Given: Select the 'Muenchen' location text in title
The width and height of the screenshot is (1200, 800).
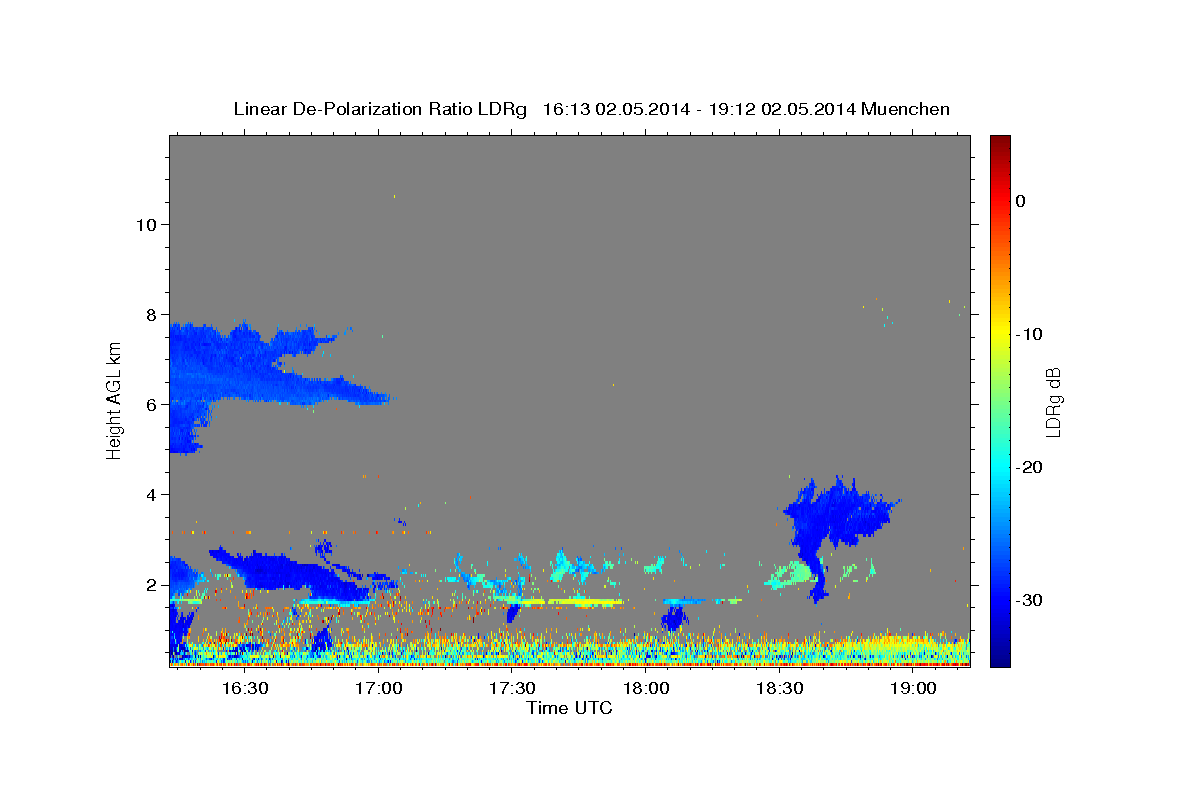Looking at the screenshot, I should tap(904, 109).
